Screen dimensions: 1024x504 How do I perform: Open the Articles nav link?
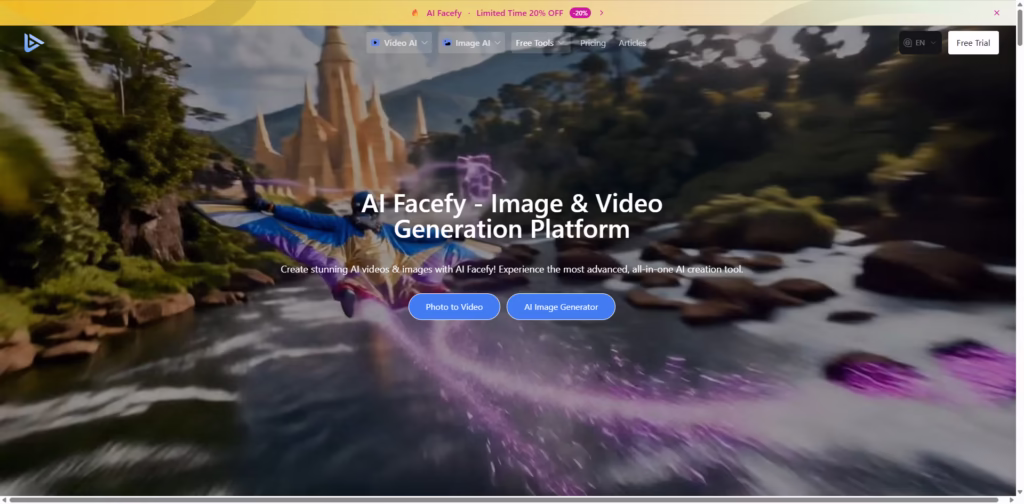(632, 43)
